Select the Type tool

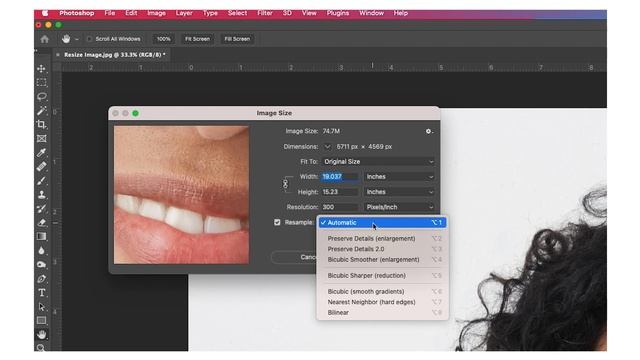(x=42, y=293)
